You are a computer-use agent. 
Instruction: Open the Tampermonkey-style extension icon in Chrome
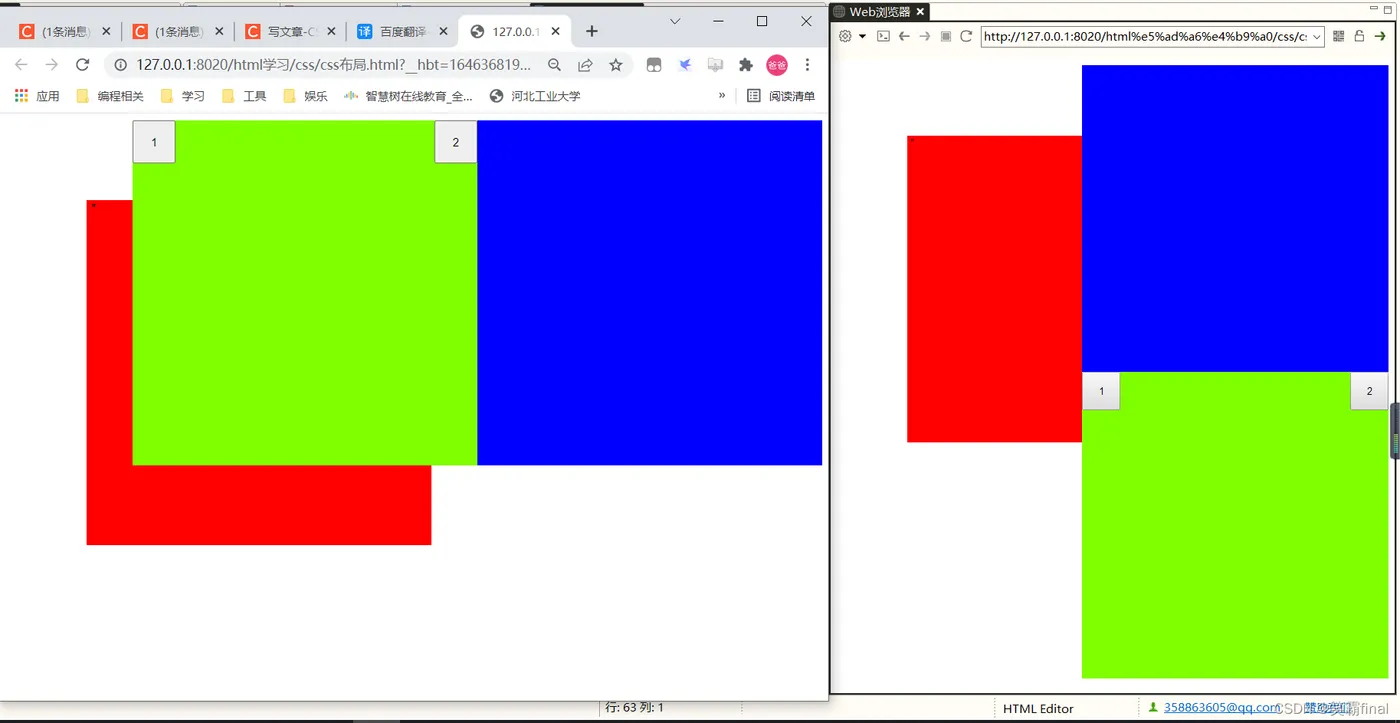(654, 65)
